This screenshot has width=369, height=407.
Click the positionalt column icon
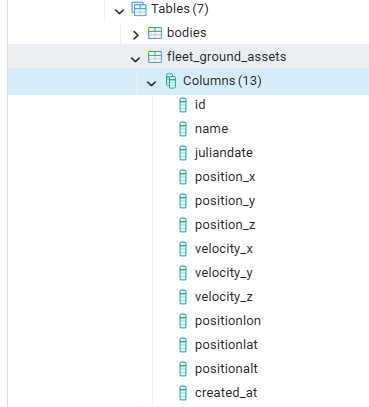[183, 369]
